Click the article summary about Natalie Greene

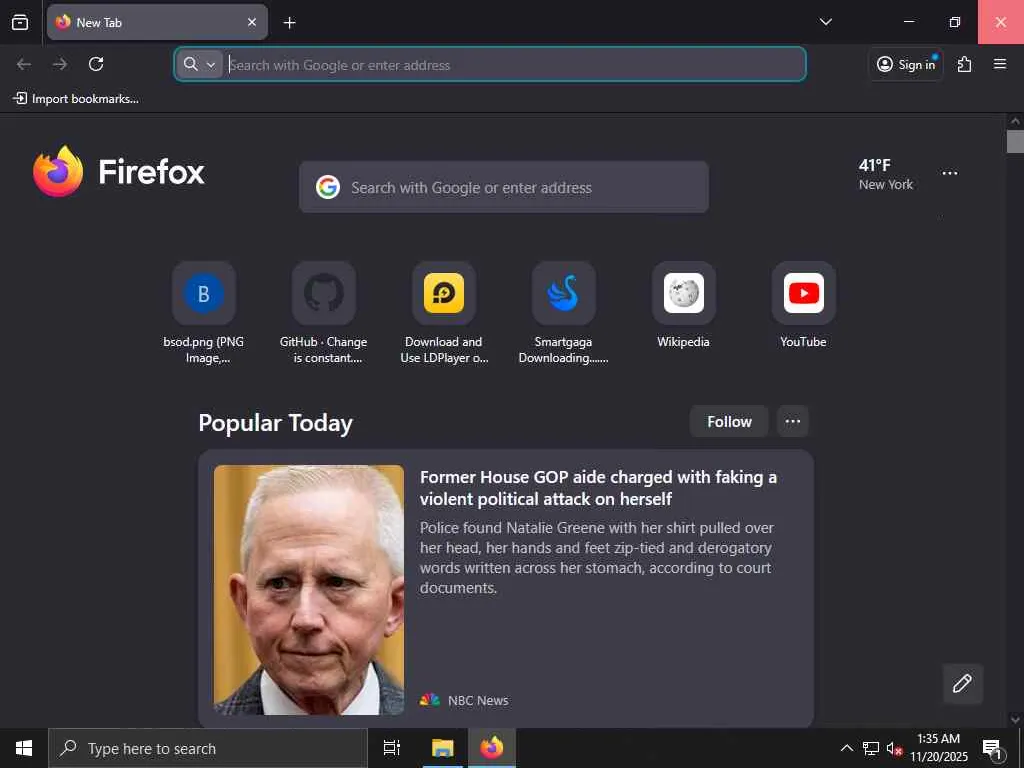(x=598, y=557)
